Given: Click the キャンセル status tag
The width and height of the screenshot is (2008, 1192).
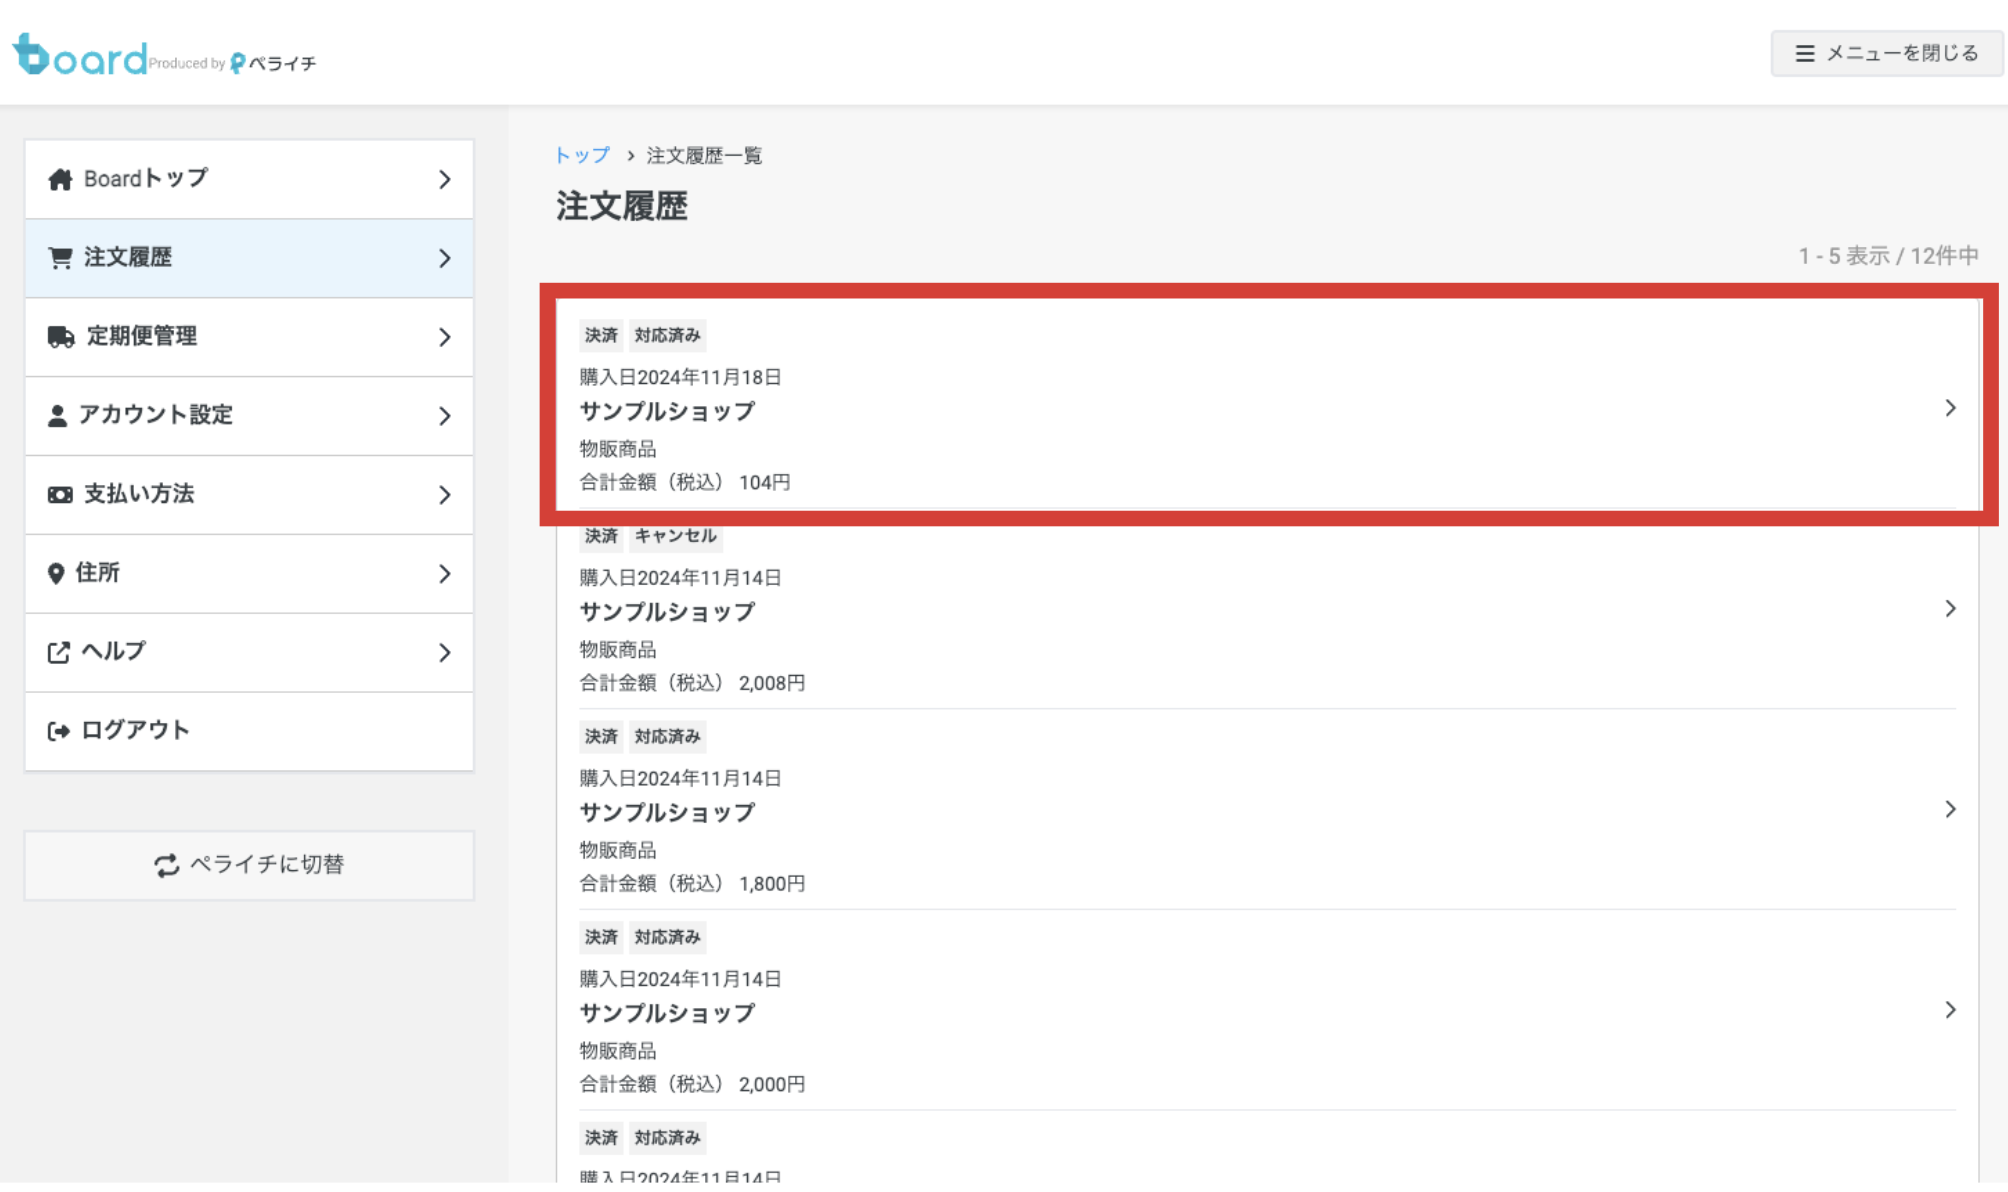Looking at the screenshot, I should point(675,536).
